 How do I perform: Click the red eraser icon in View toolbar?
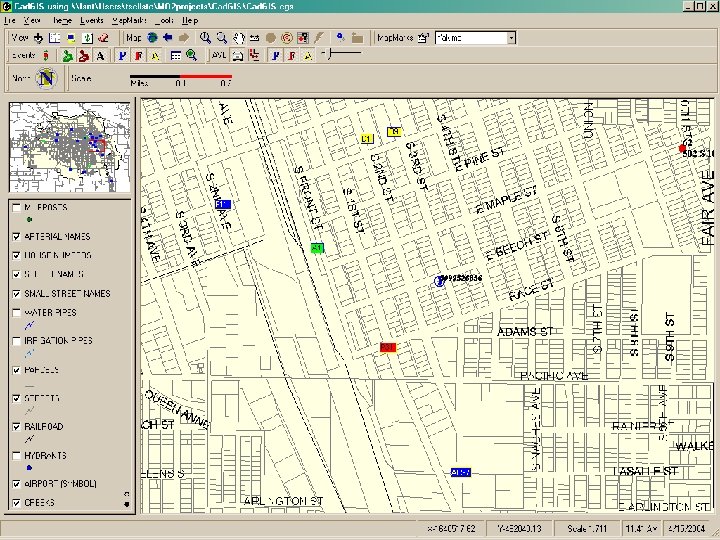tap(103, 38)
